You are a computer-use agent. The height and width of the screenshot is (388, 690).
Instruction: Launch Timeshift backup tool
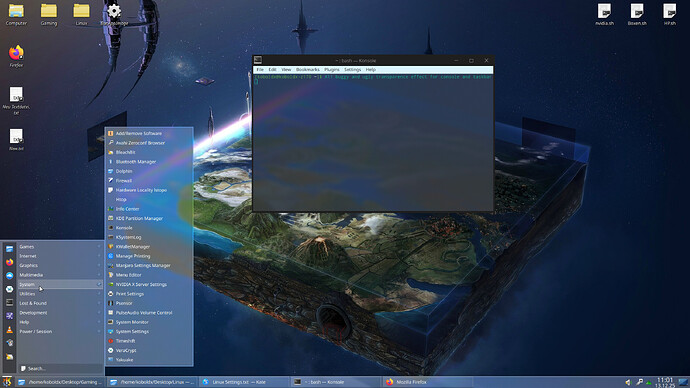tap(149, 341)
